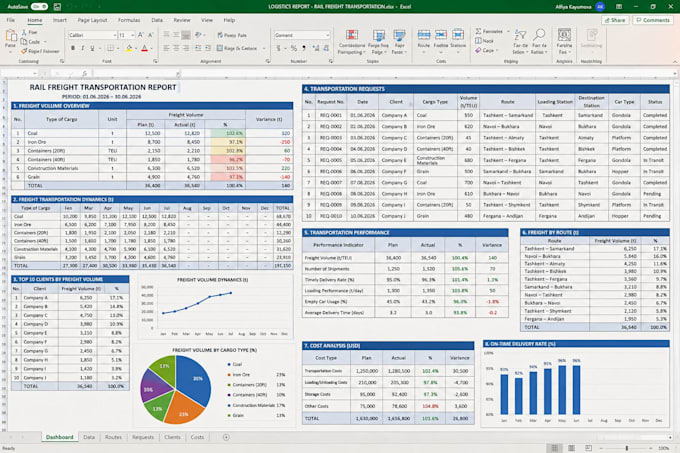This screenshot has height=453, width=680.
Task: Click the conditional formatting icon in Styles
Action: pos(352,35)
